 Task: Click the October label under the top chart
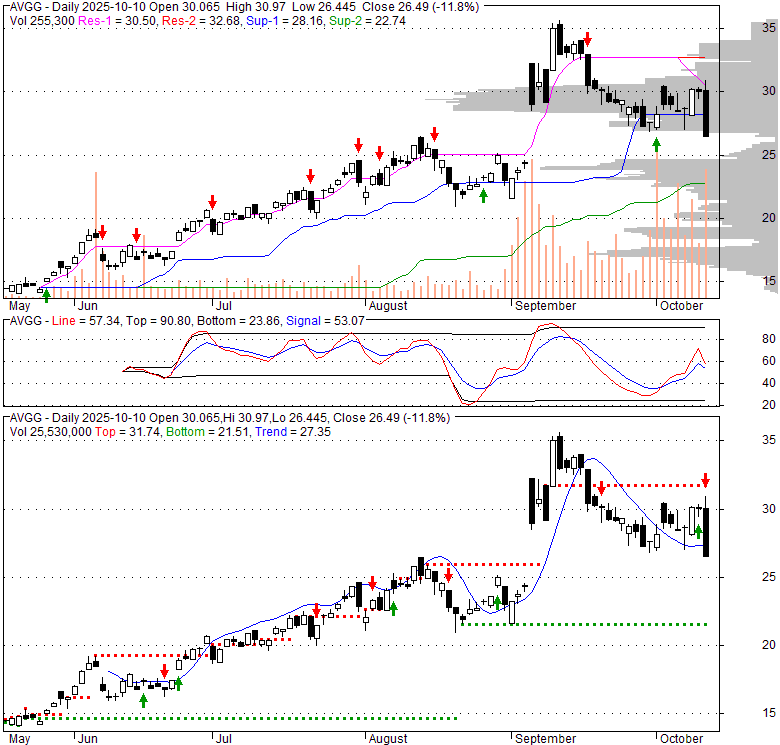682,306
